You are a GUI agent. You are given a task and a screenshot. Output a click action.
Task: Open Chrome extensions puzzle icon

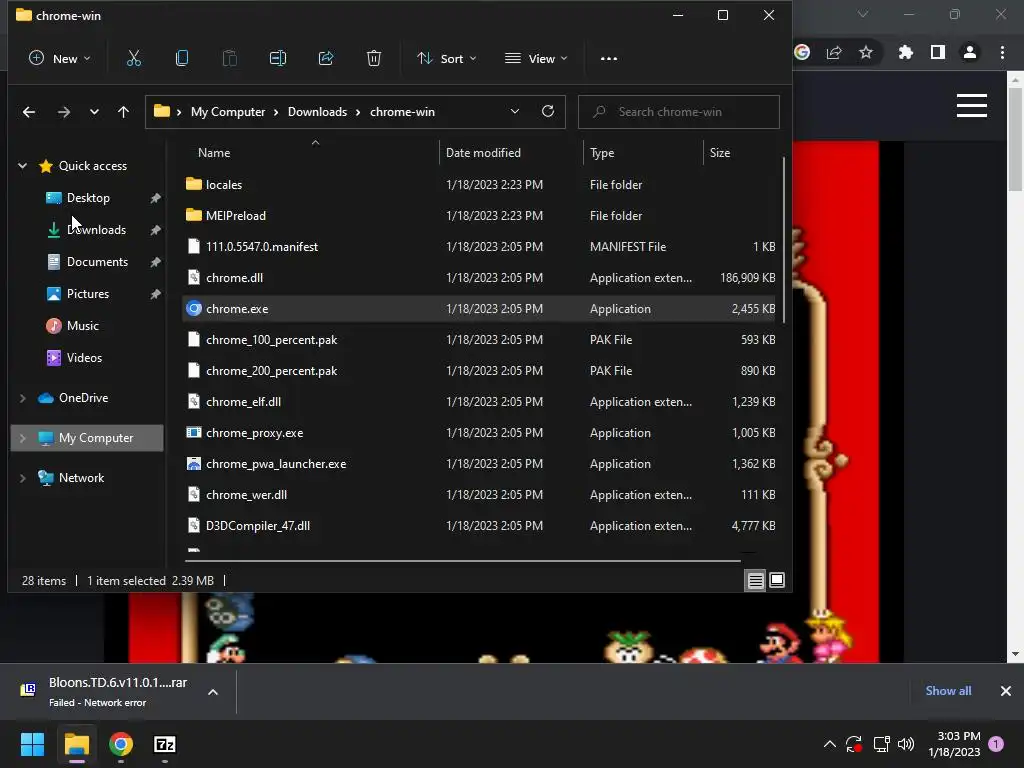pos(906,52)
